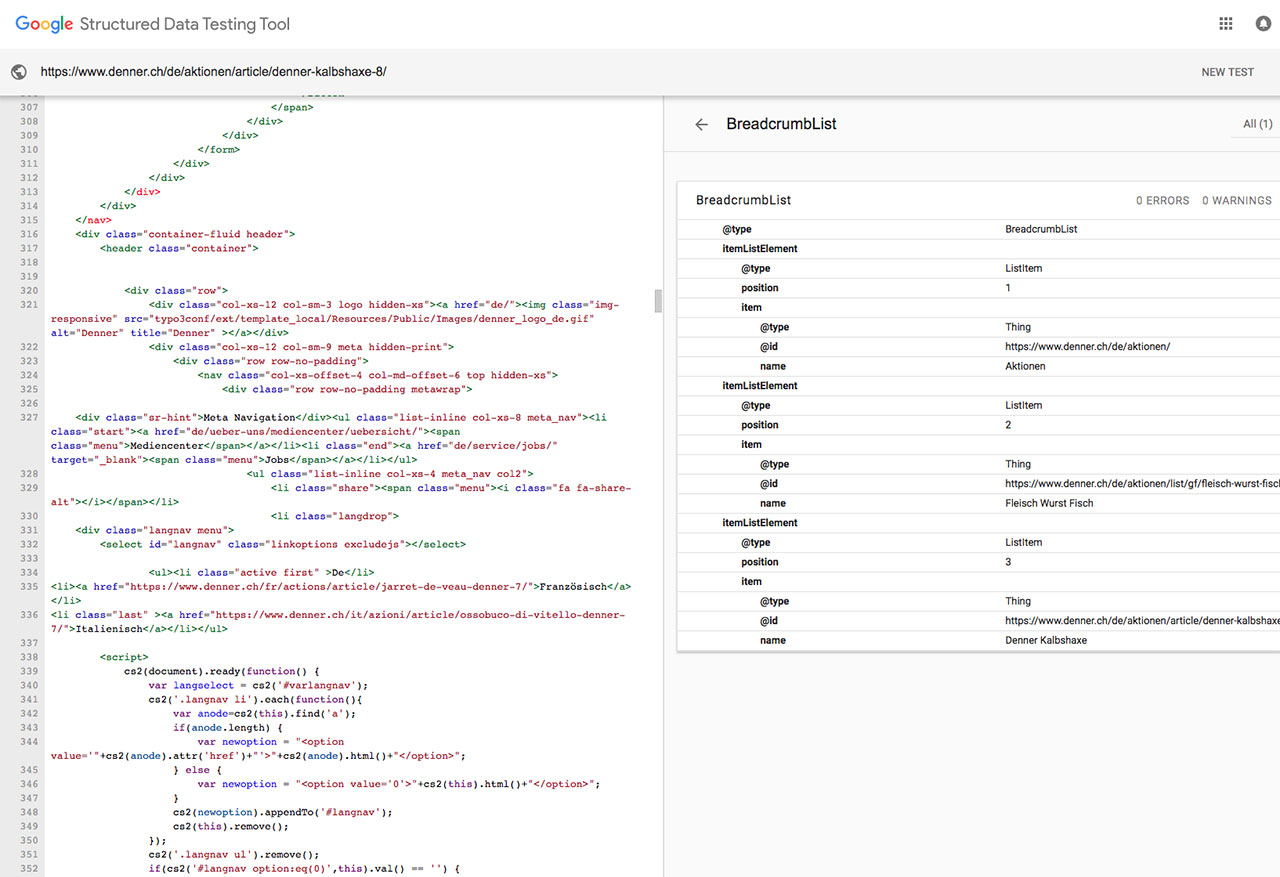Open the All (1) filter dropdown
Viewport: 1280px width, 877px height.
1257,124
